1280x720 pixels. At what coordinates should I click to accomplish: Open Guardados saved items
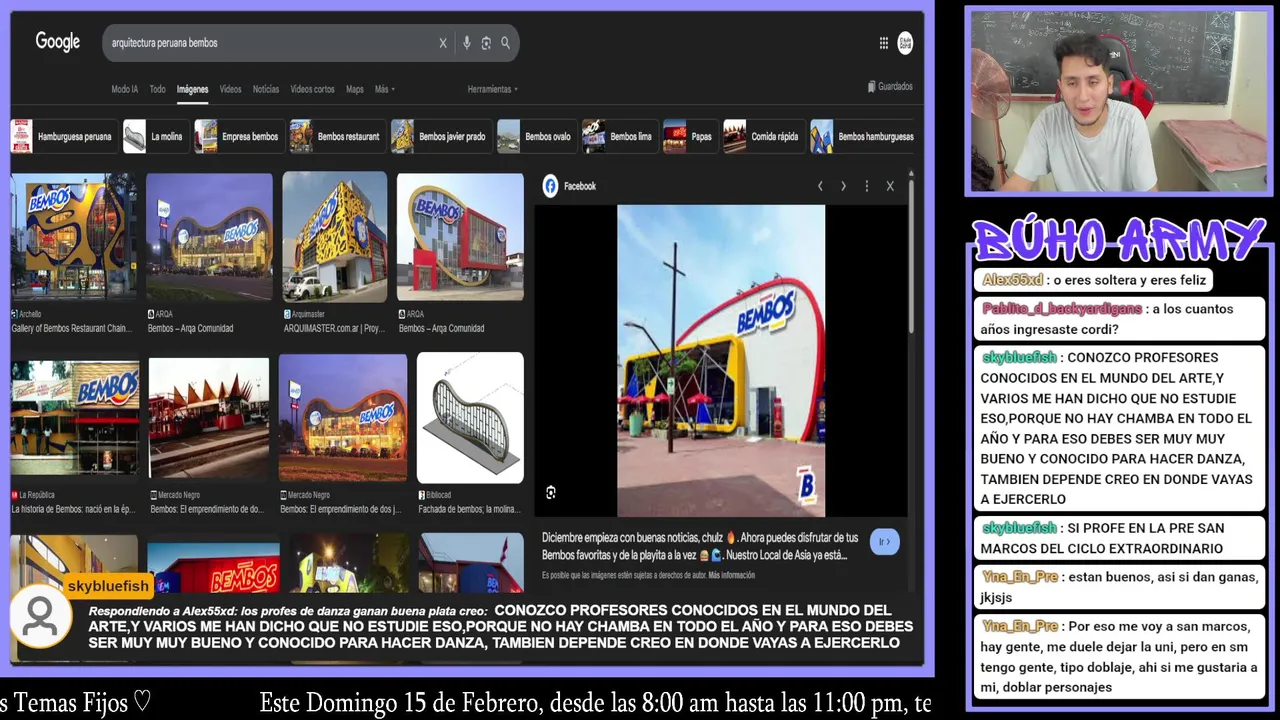coord(890,87)
